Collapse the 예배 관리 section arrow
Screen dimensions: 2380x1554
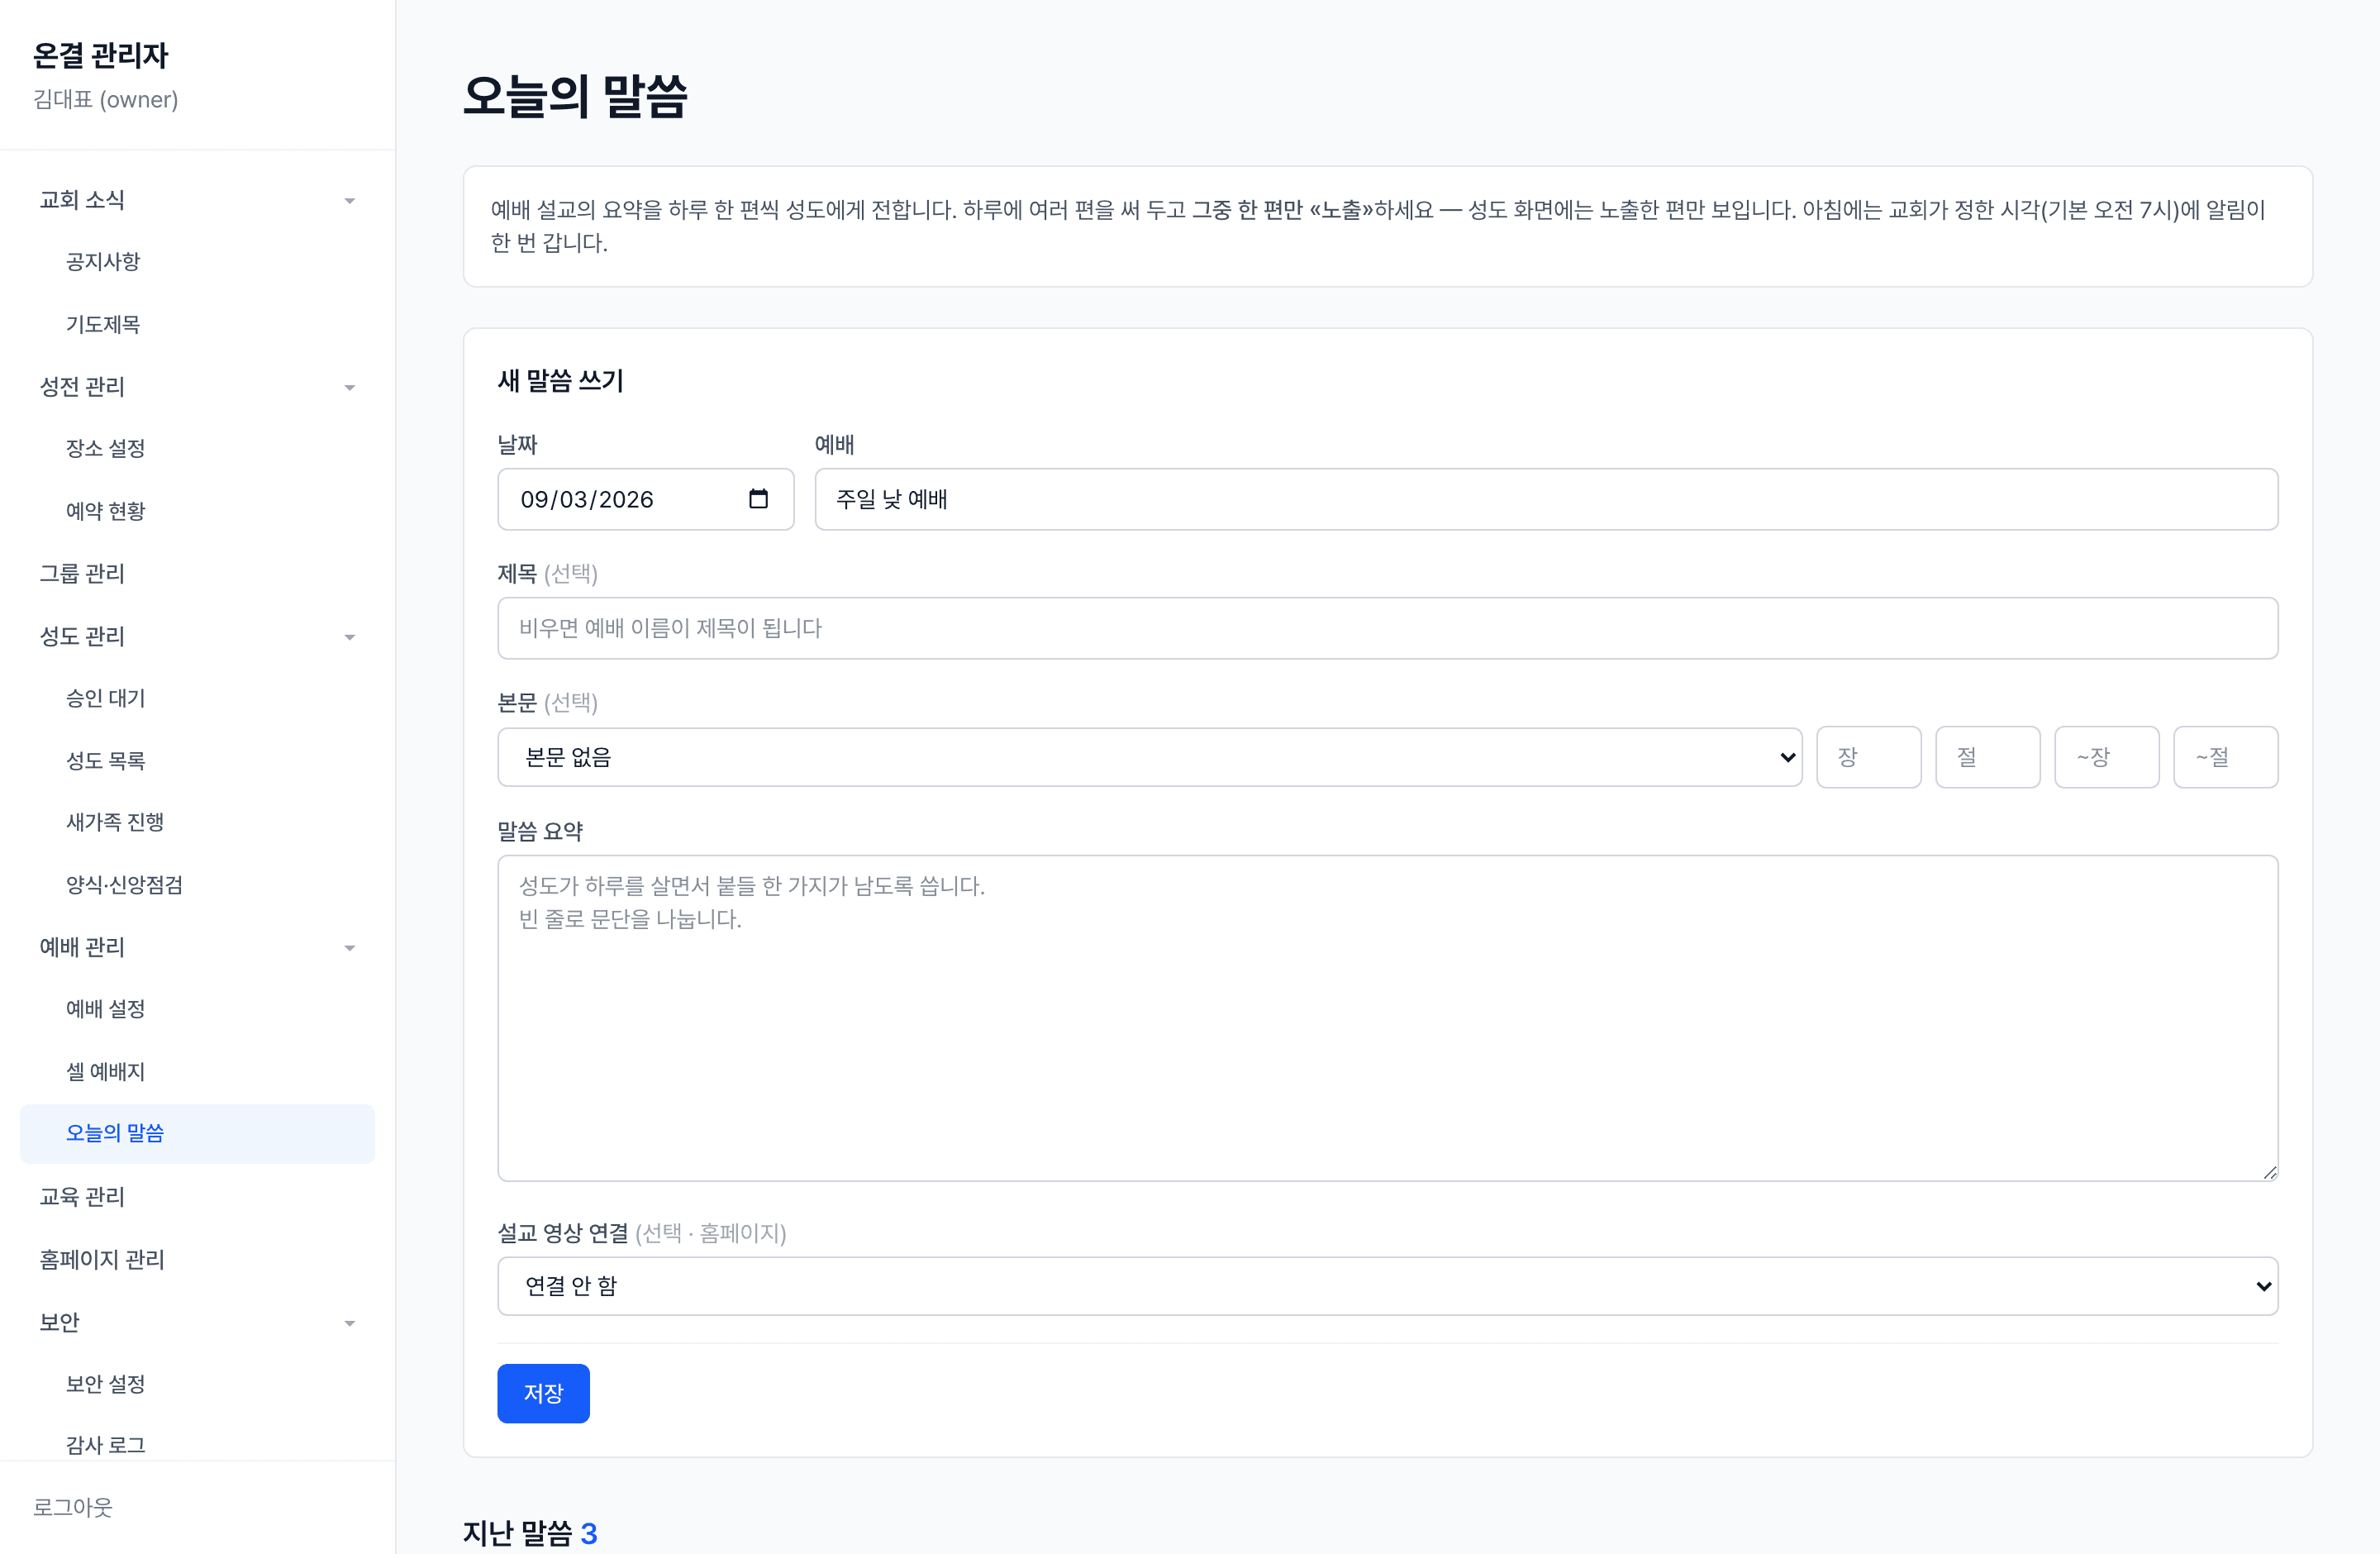pyautogui.click(x=350, y=948)
